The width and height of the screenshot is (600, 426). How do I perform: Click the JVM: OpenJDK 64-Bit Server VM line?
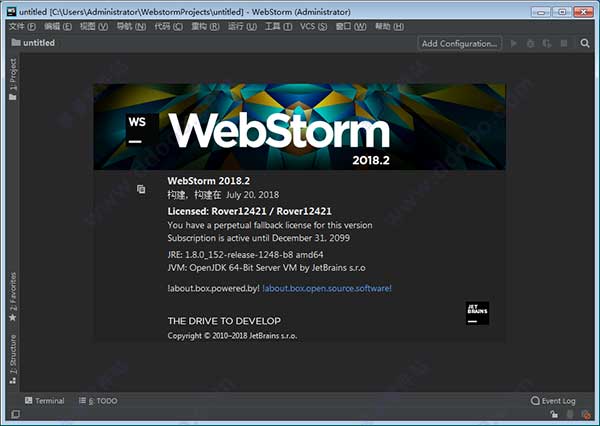(266, 268)
